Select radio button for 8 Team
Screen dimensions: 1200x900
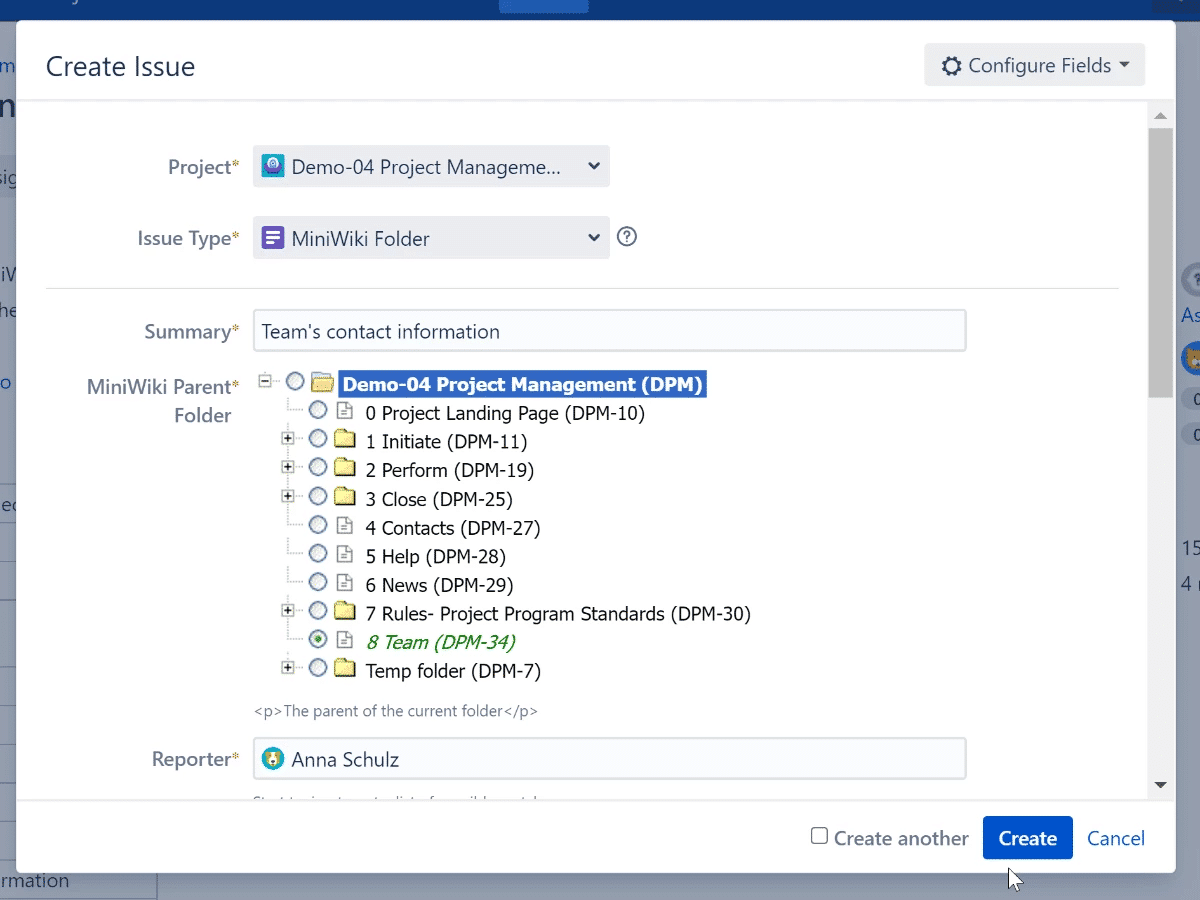point(318,639)
